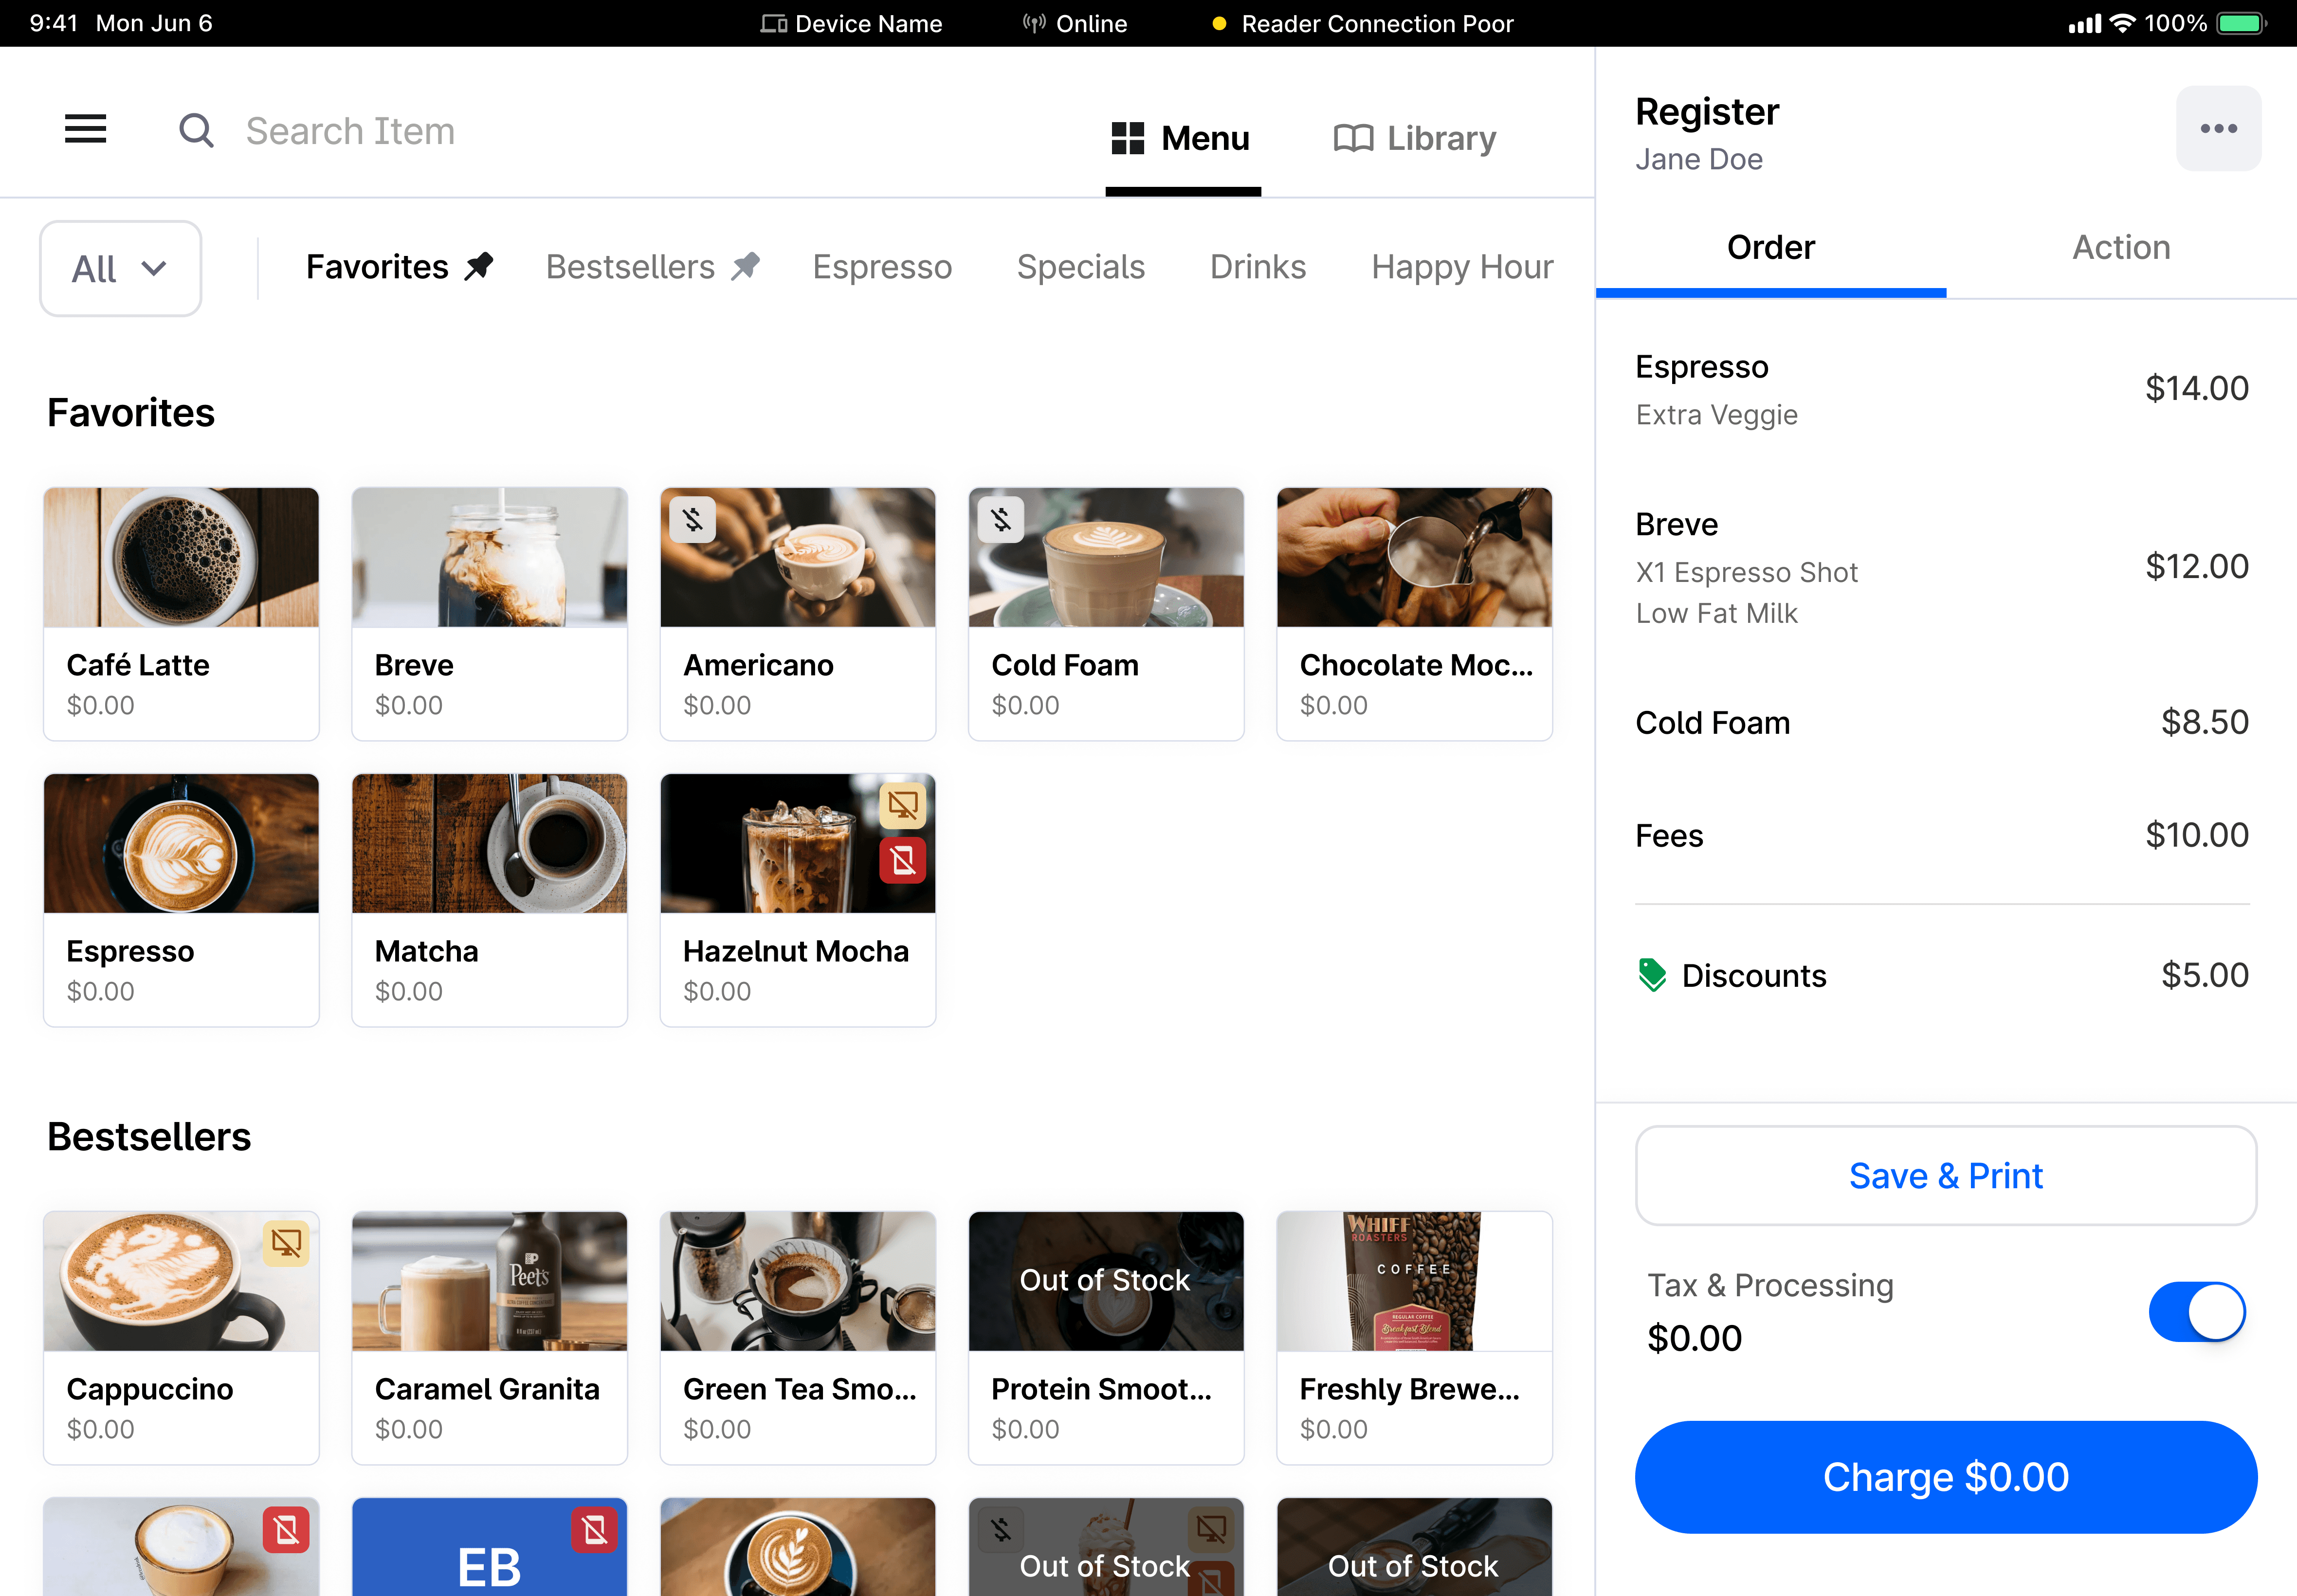The width and height of the screenshot is (2297, 1596).
Task: Click no-price icon on Americano card
Action: [x=693, y=519]
